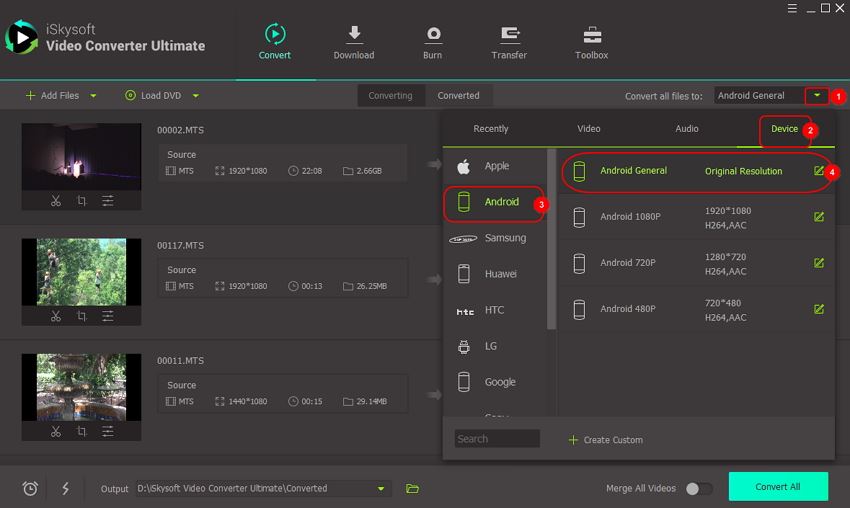Click trim scissors icon for 00002.MTS
The width and height of the screenshot is (850, 508).
tap(56, 201)
